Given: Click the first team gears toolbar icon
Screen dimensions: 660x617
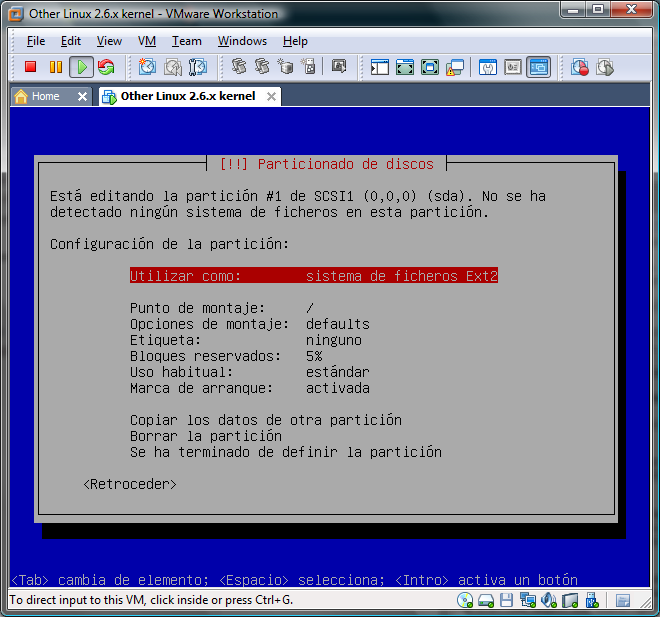Looking at the screenshot, I should pyautogui.click(x=239, y=66).
